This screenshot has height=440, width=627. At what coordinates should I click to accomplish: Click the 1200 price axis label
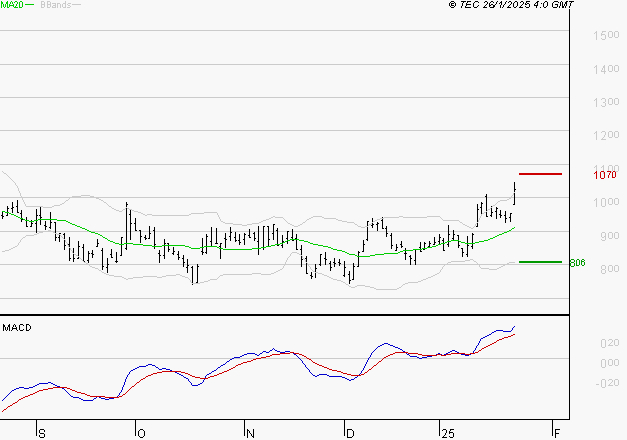[x=603, y=136]
